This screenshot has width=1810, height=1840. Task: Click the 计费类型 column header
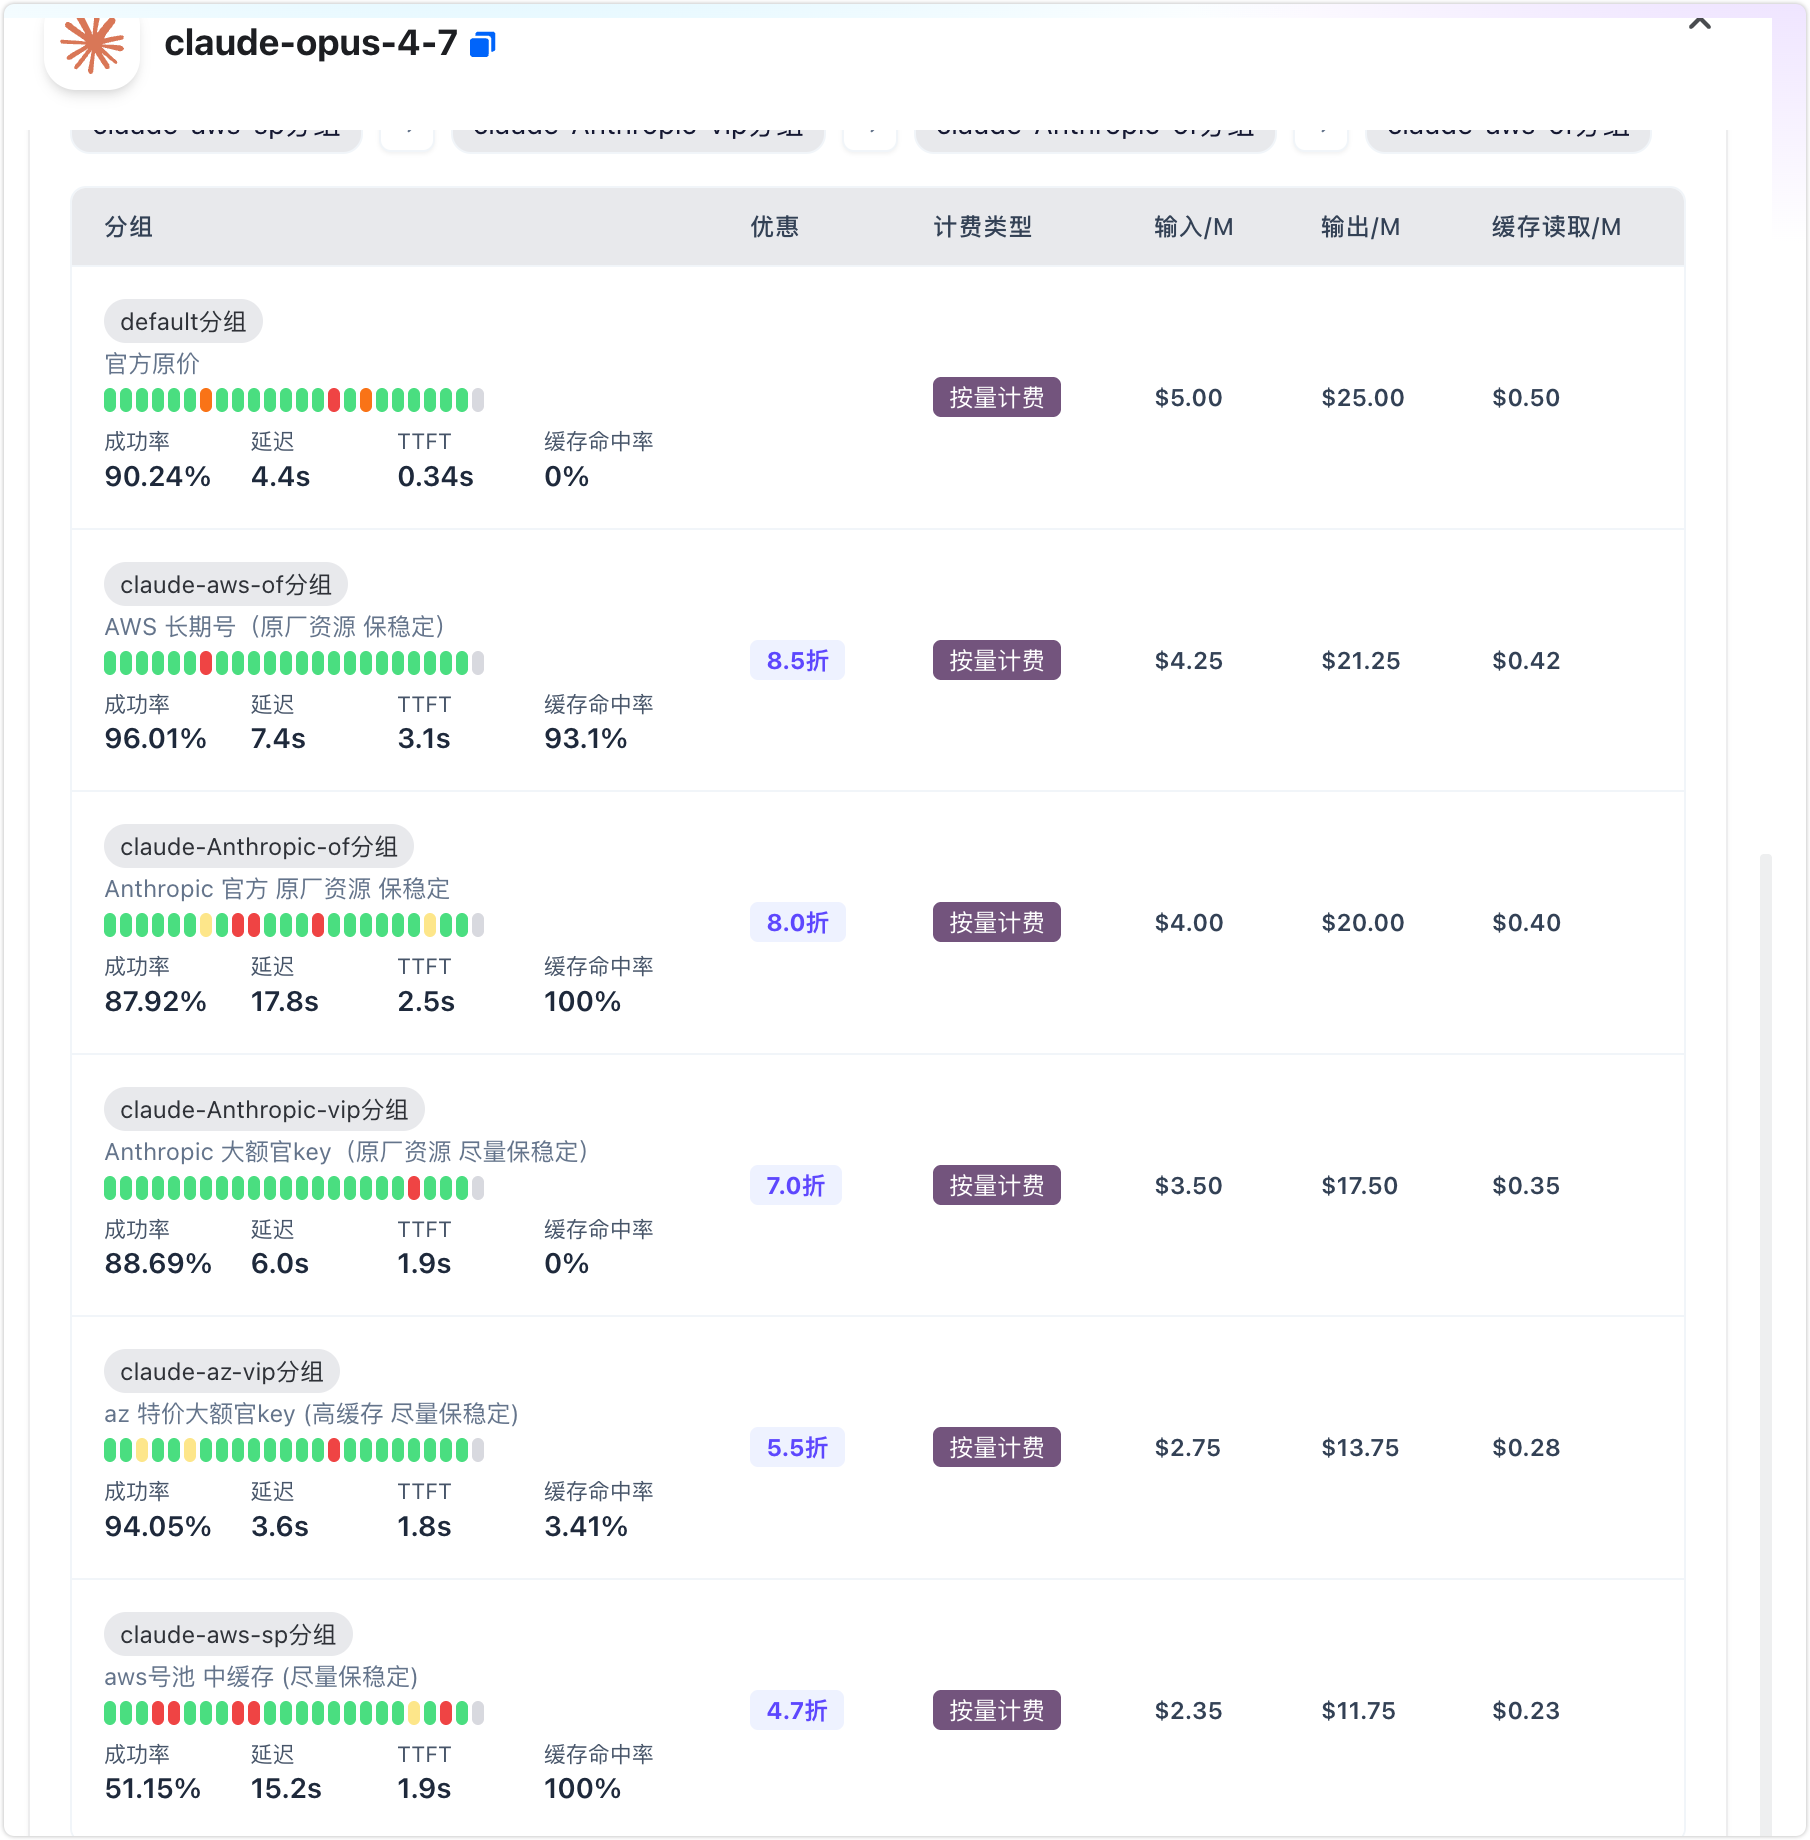pyautogui.click(x=982, y=227)
